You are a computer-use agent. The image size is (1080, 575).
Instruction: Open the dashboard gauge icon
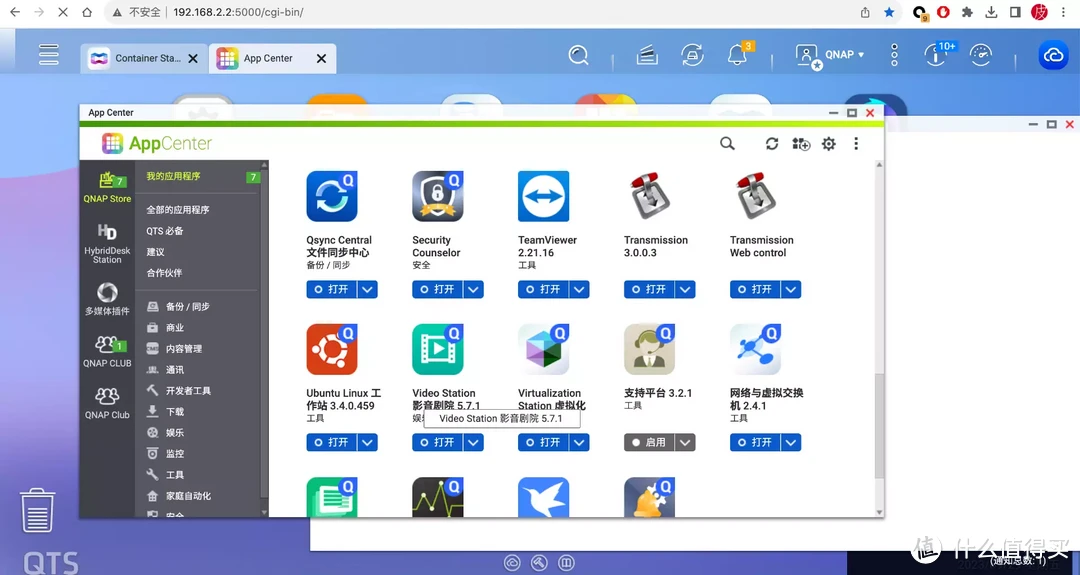click(981, 55)
